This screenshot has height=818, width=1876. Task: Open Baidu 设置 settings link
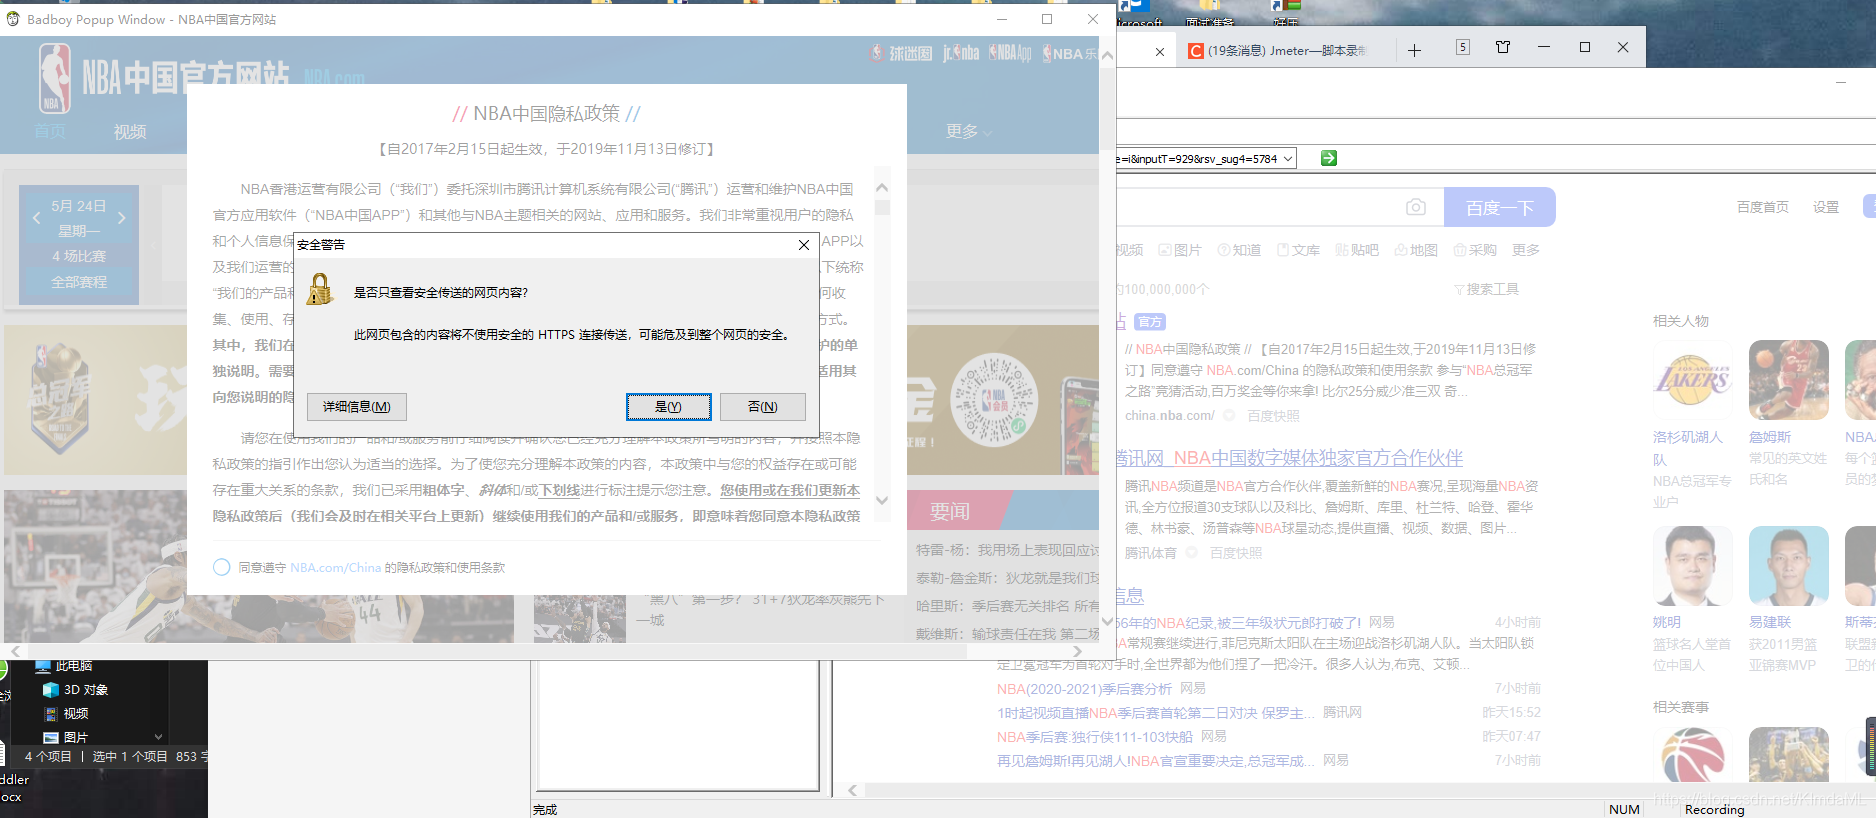tap(1826, 207)
